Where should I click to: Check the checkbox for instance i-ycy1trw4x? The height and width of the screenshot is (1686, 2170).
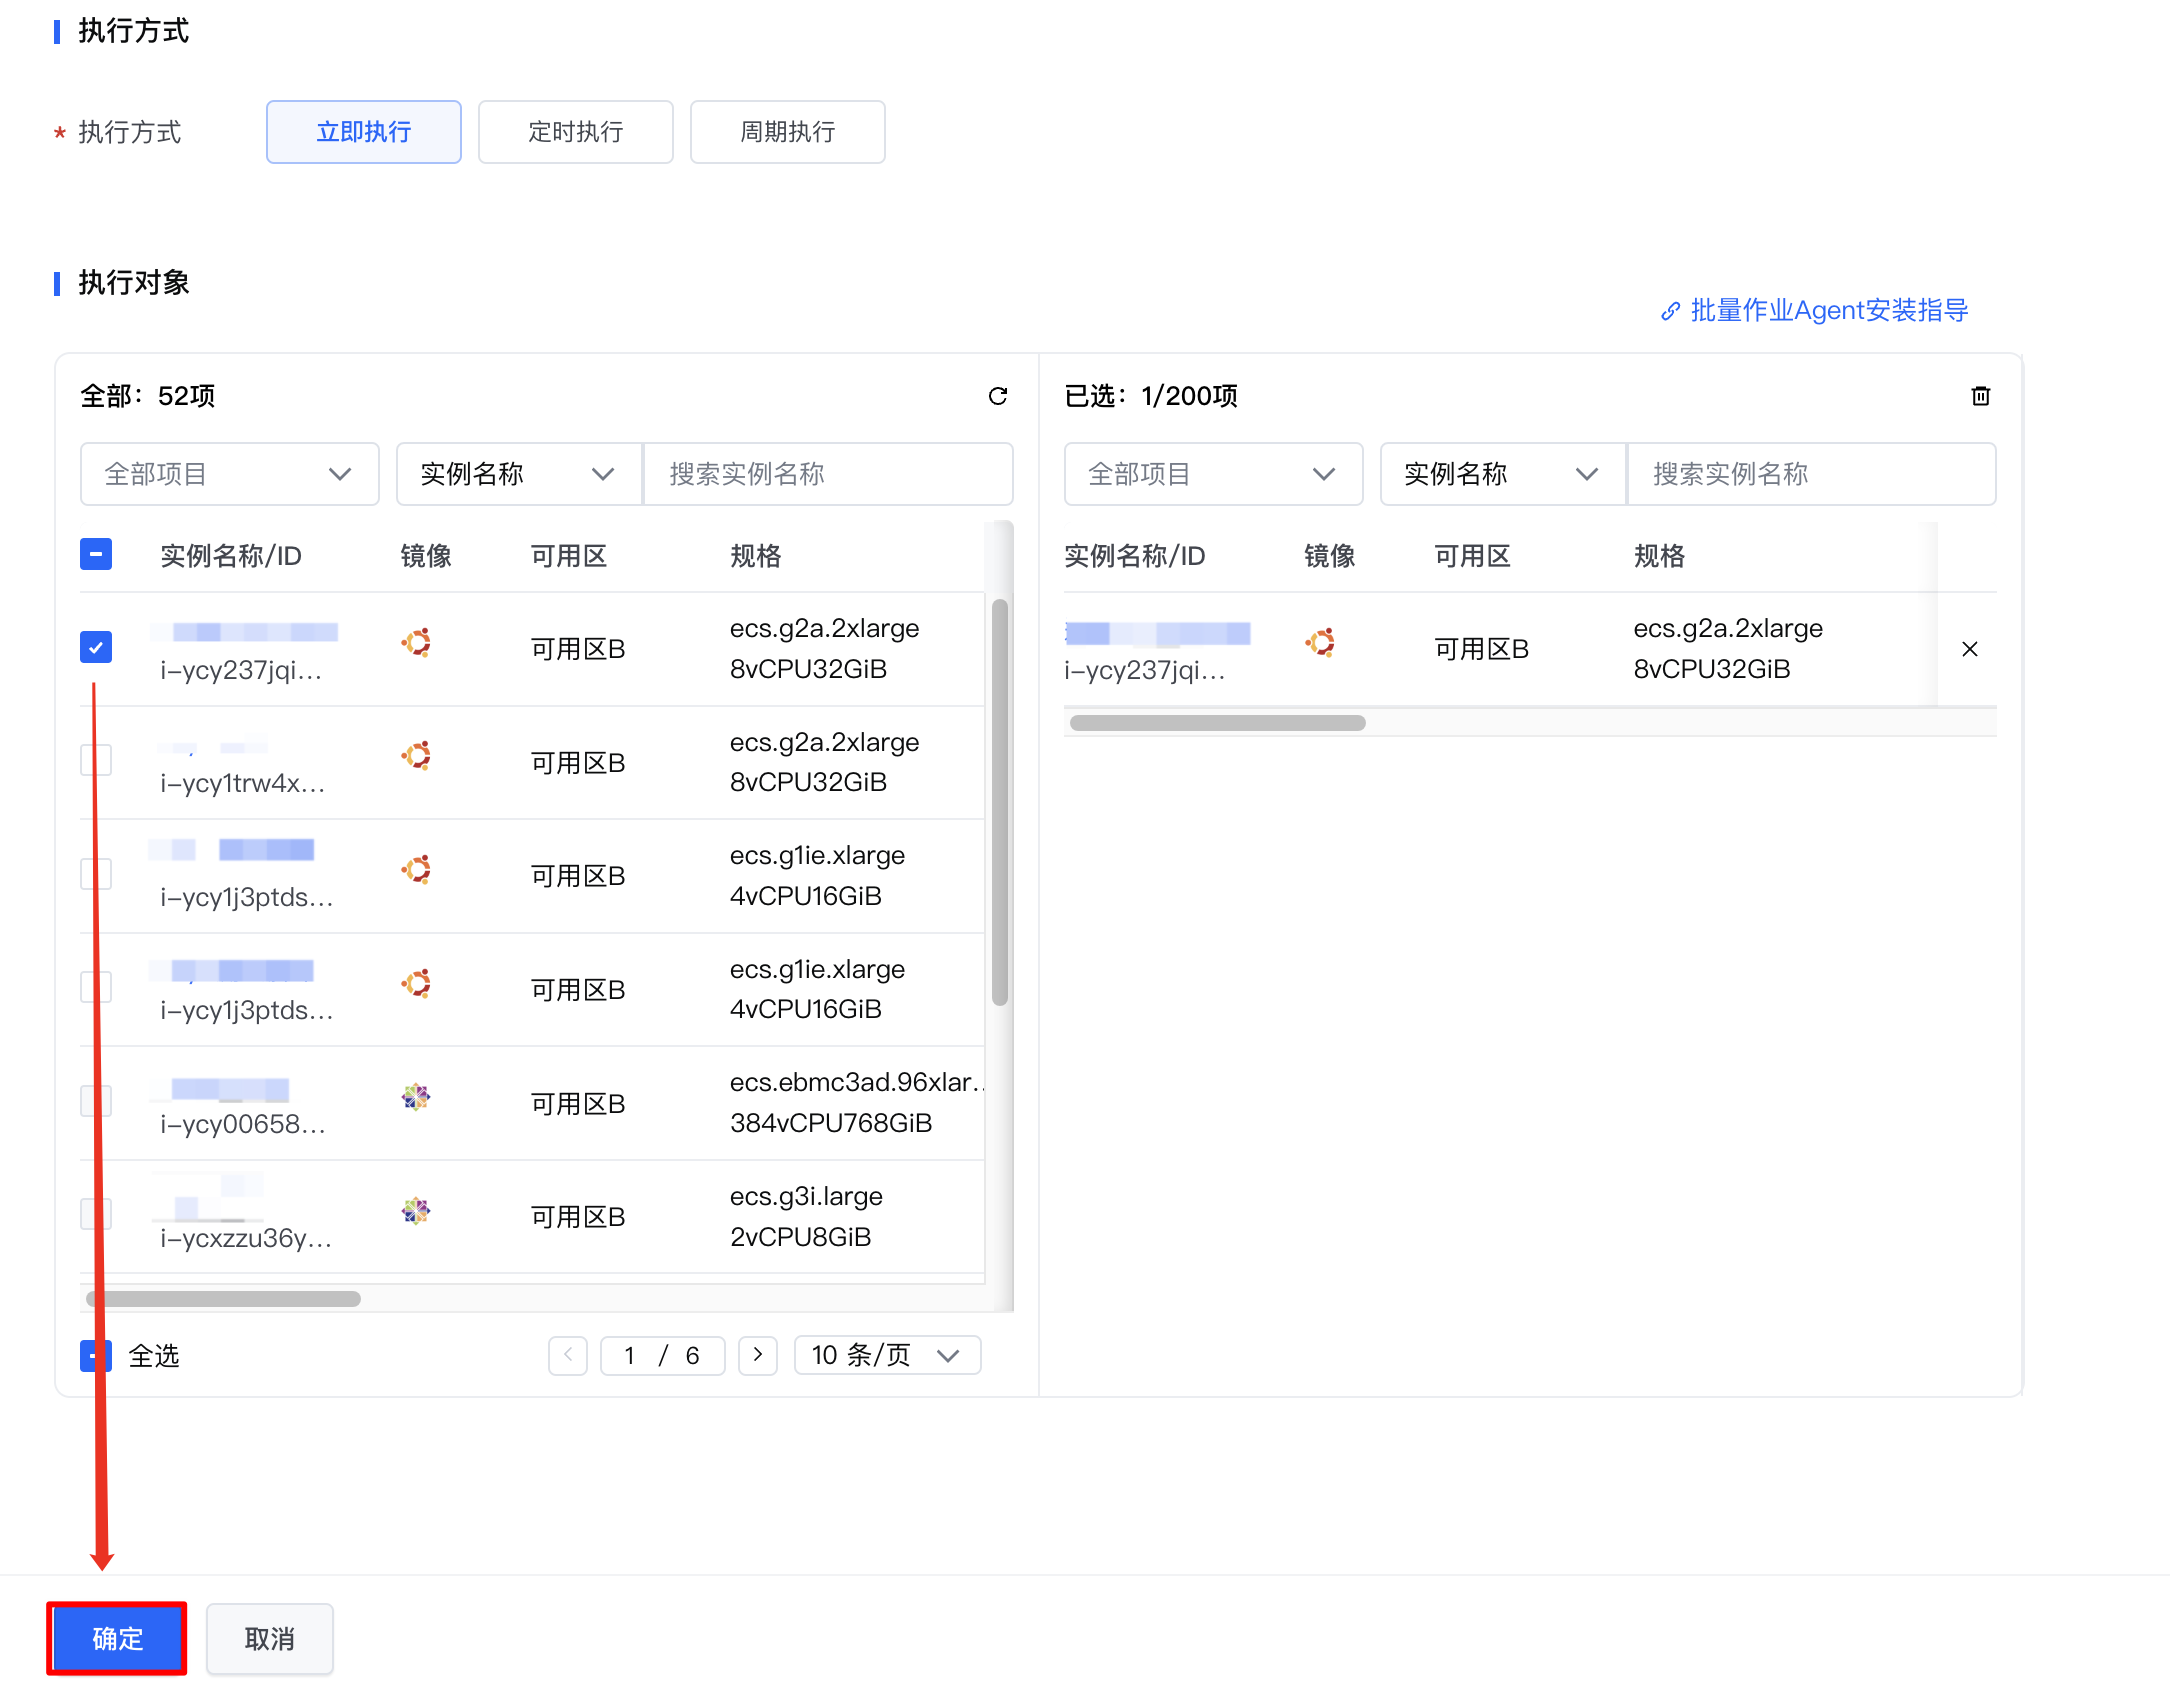96,761
